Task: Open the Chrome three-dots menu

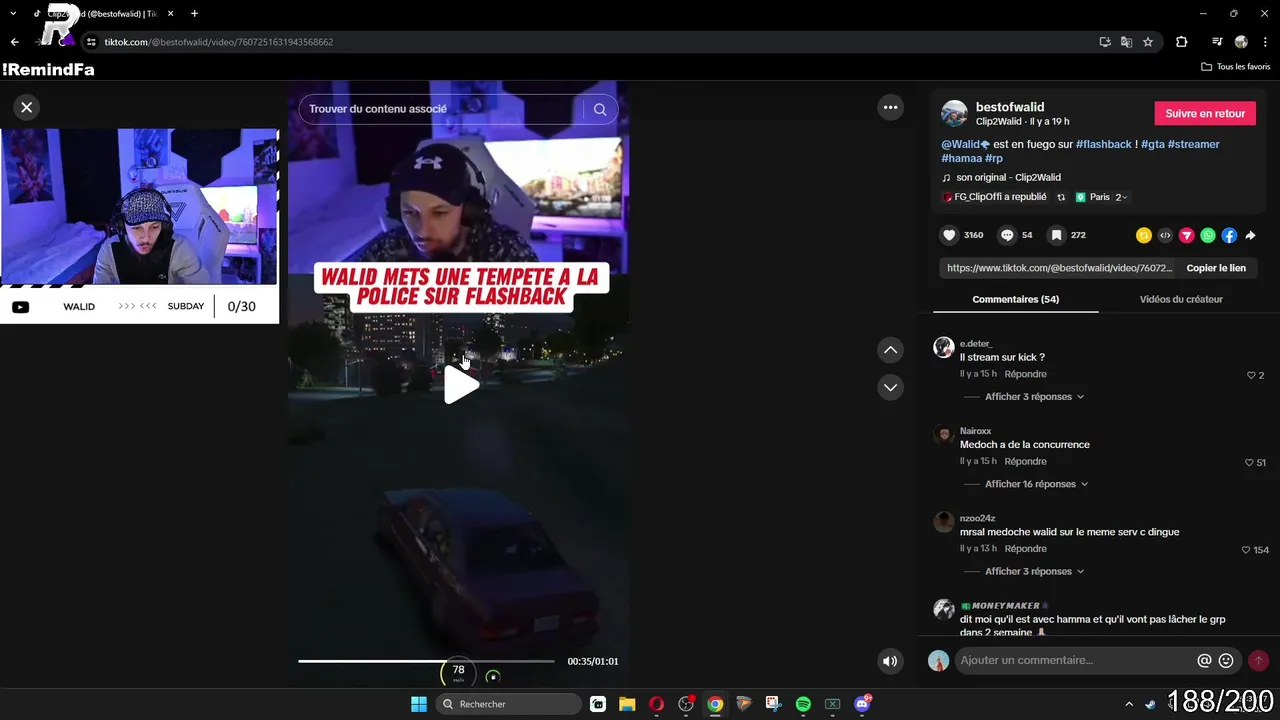Action: (1265, 42)
